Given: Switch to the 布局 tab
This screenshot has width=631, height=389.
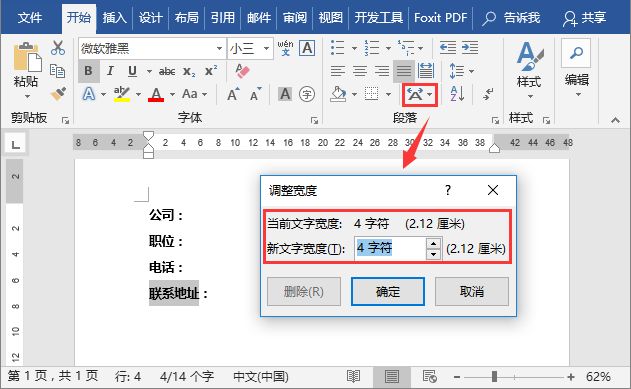Looking at the screenshot, I should [187, 18].
